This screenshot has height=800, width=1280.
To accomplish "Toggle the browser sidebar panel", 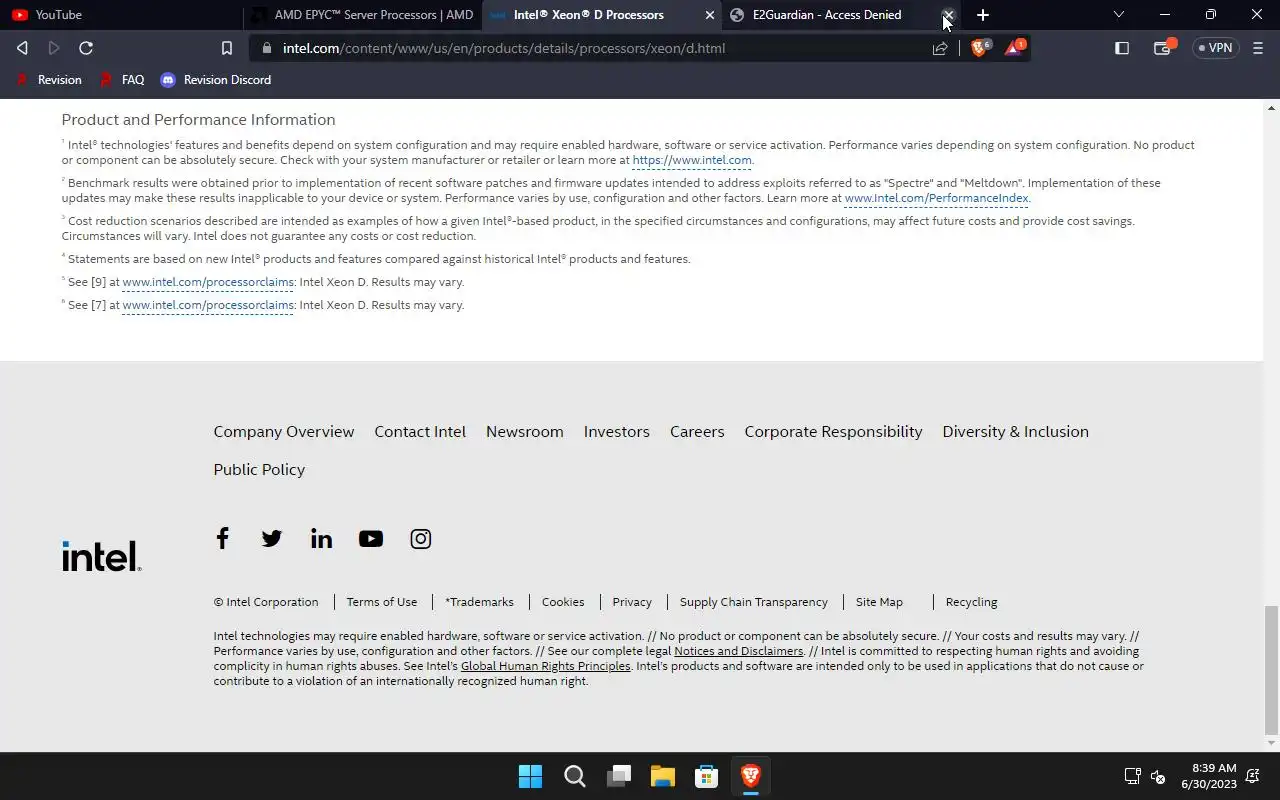I will point(1122,48).
